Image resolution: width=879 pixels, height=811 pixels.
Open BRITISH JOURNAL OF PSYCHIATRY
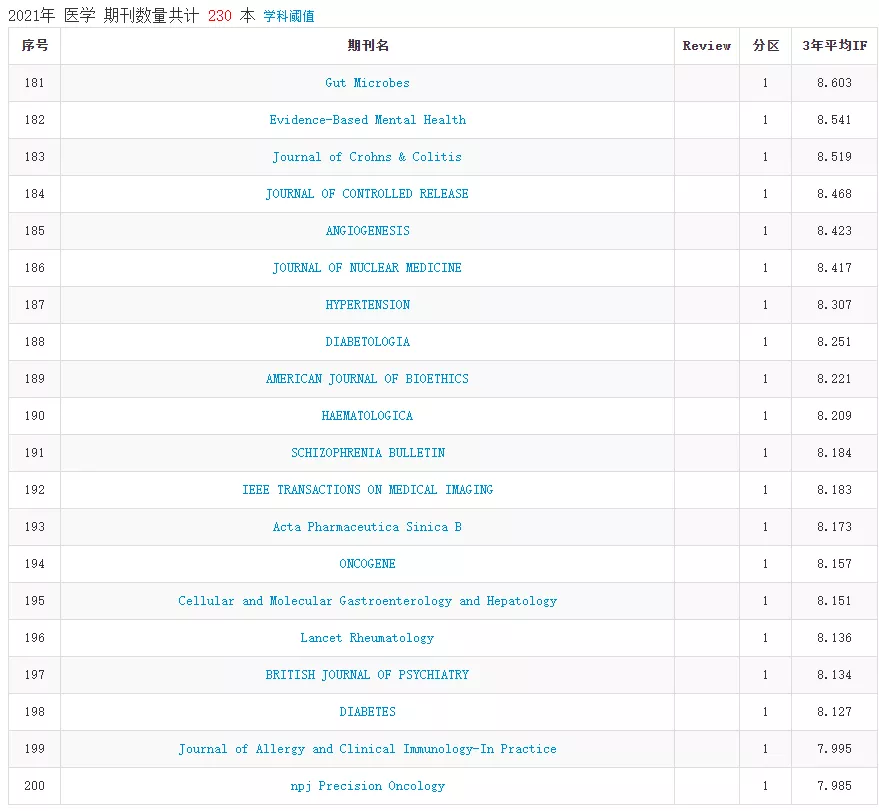tap(367, 675)
